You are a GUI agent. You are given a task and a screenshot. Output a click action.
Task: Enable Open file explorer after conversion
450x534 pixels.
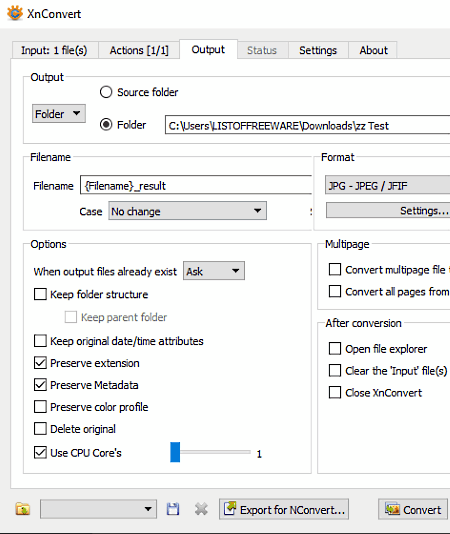335,349
